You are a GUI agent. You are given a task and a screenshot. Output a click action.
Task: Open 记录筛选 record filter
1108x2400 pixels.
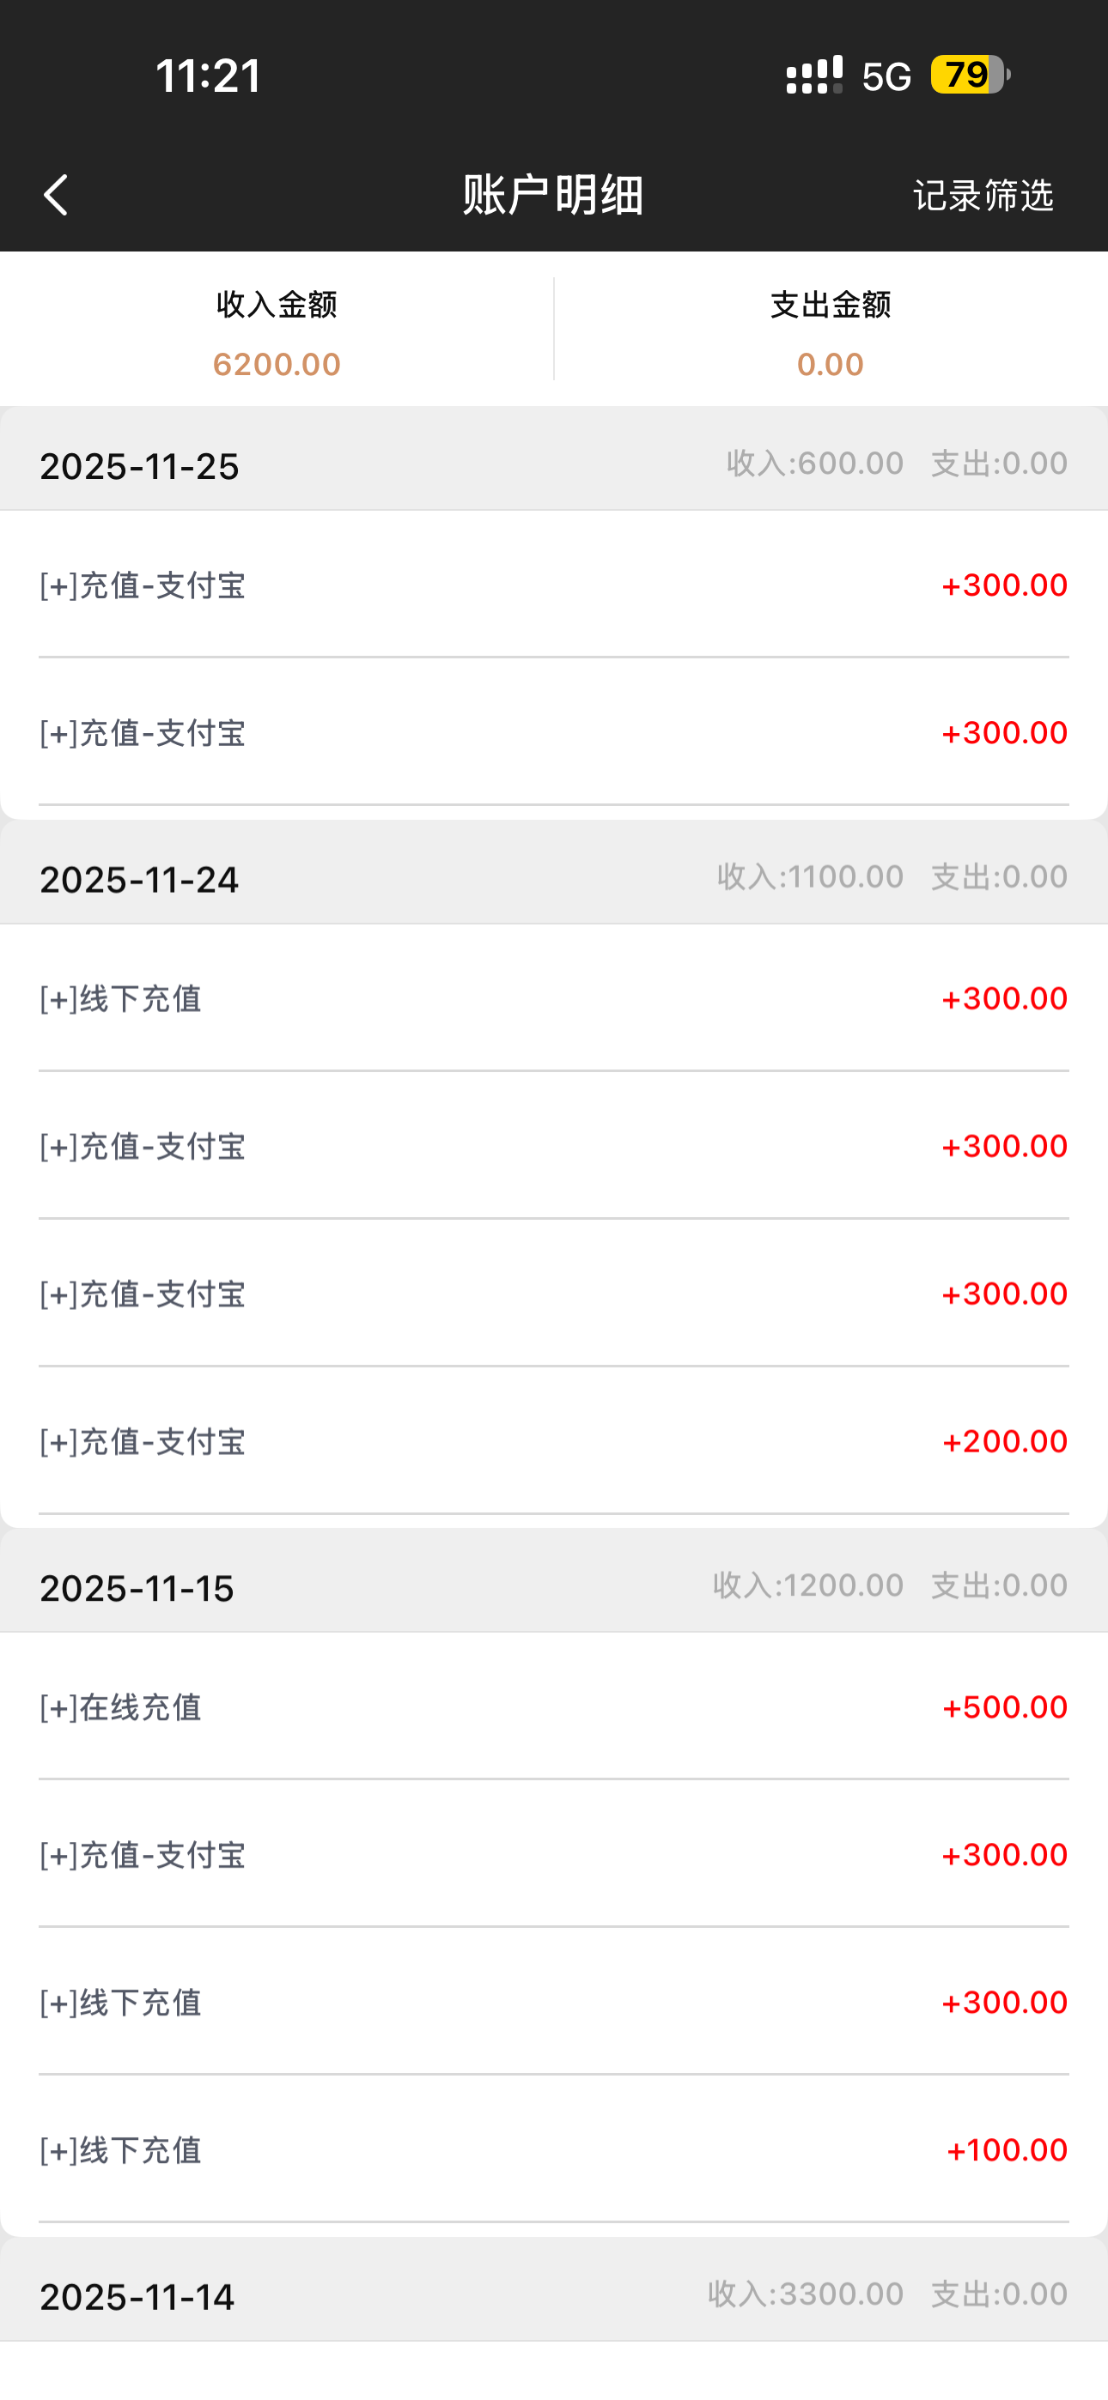click(x=983, y=196)
